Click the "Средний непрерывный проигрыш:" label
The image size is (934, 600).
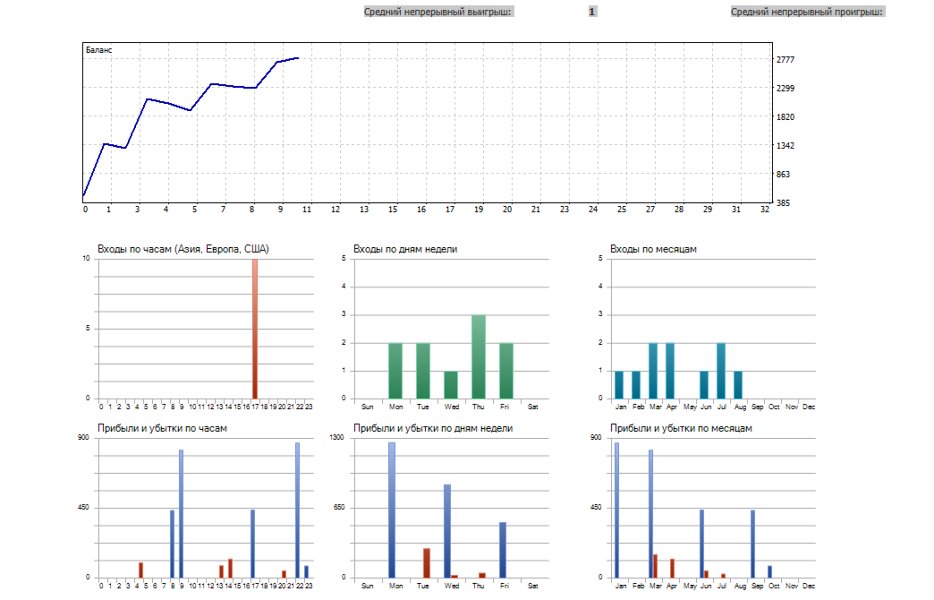[x=807, y=12]
